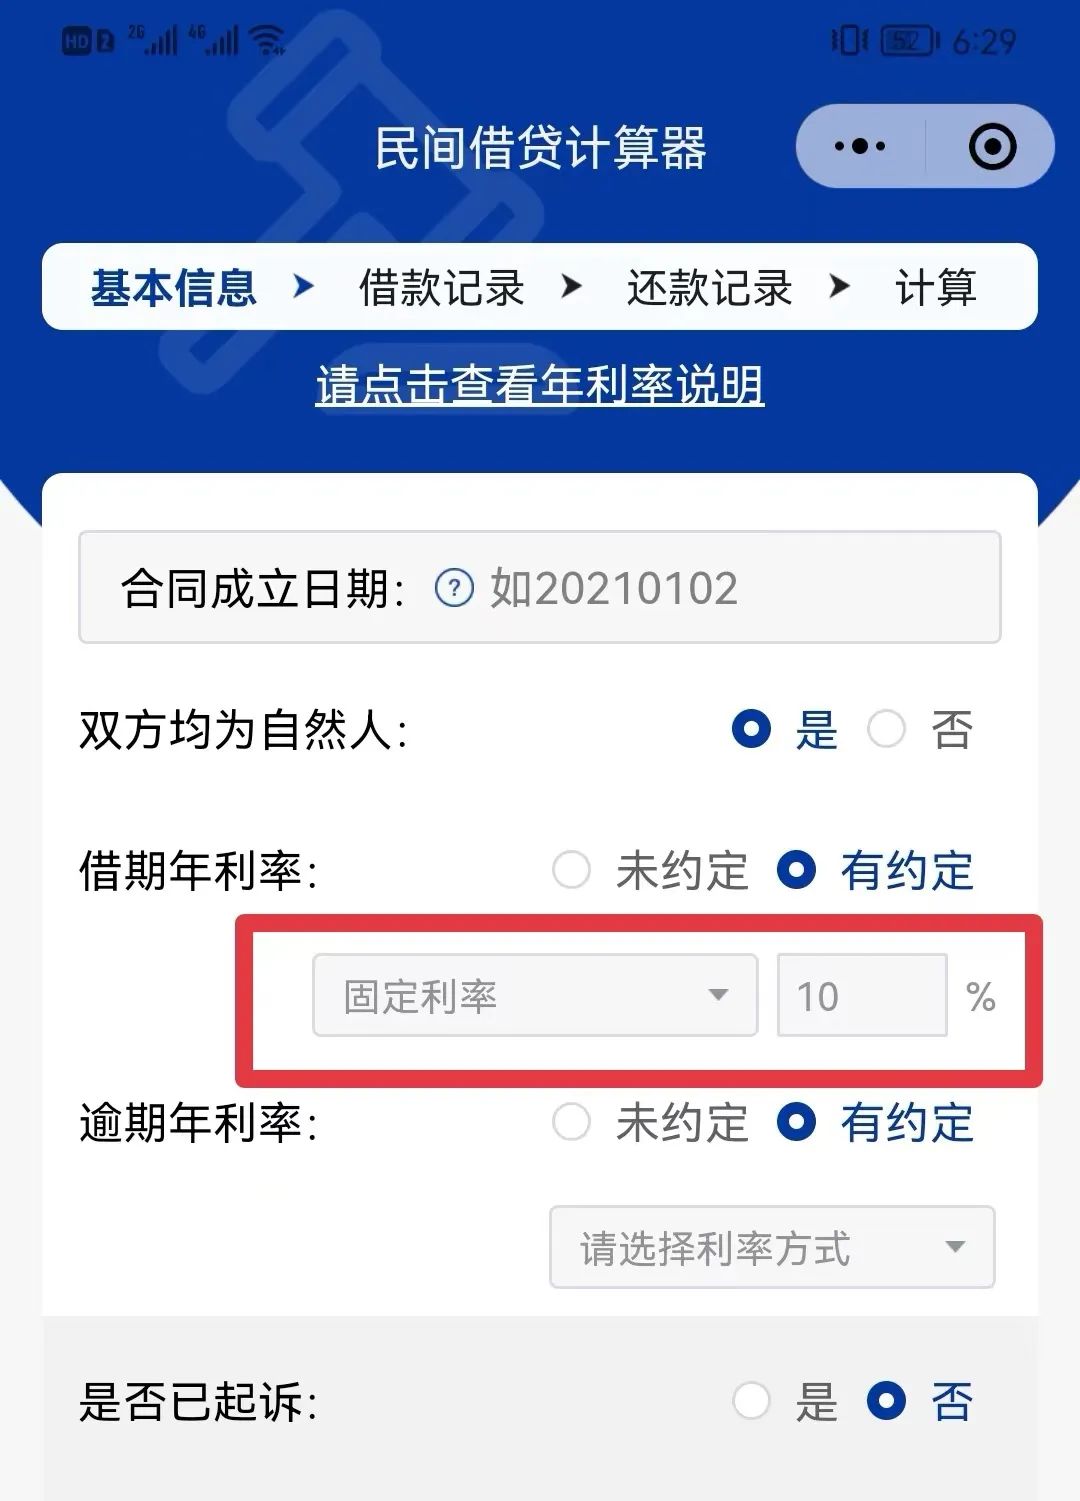Select 未约定 for 逾期年利率
1080x1501 pixels.
coord(571,1122)
